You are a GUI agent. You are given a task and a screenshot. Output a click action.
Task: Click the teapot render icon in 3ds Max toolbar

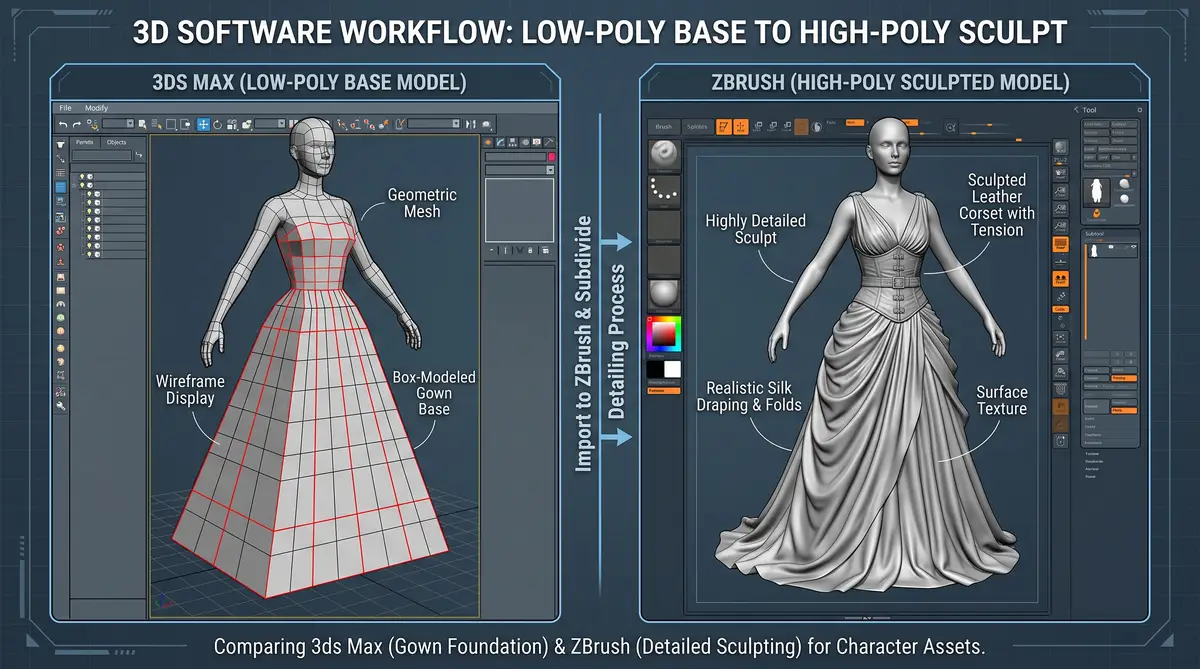click(x=486, y=124)
